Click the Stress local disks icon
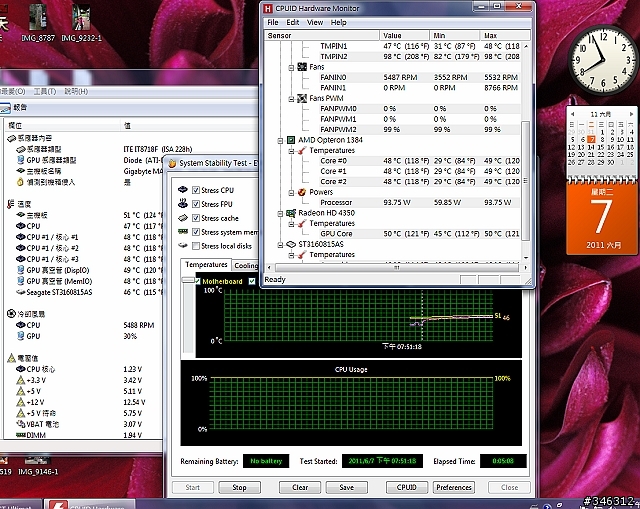Viewport: 640px width, 509px height. [x=183, y=245]
